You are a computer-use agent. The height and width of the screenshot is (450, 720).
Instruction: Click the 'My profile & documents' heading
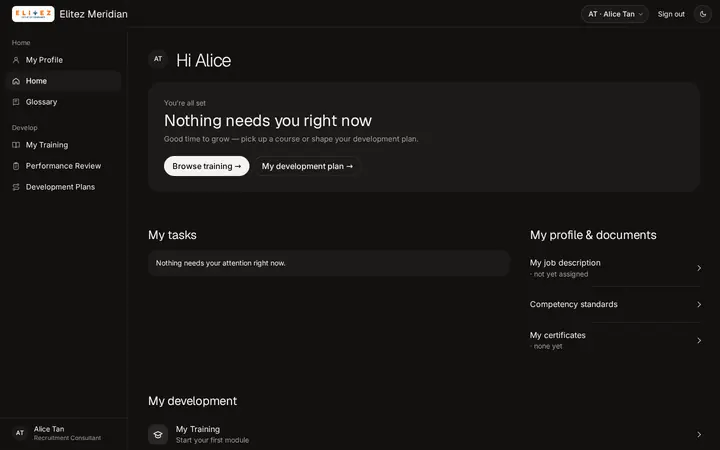click(x=593, y=235)
